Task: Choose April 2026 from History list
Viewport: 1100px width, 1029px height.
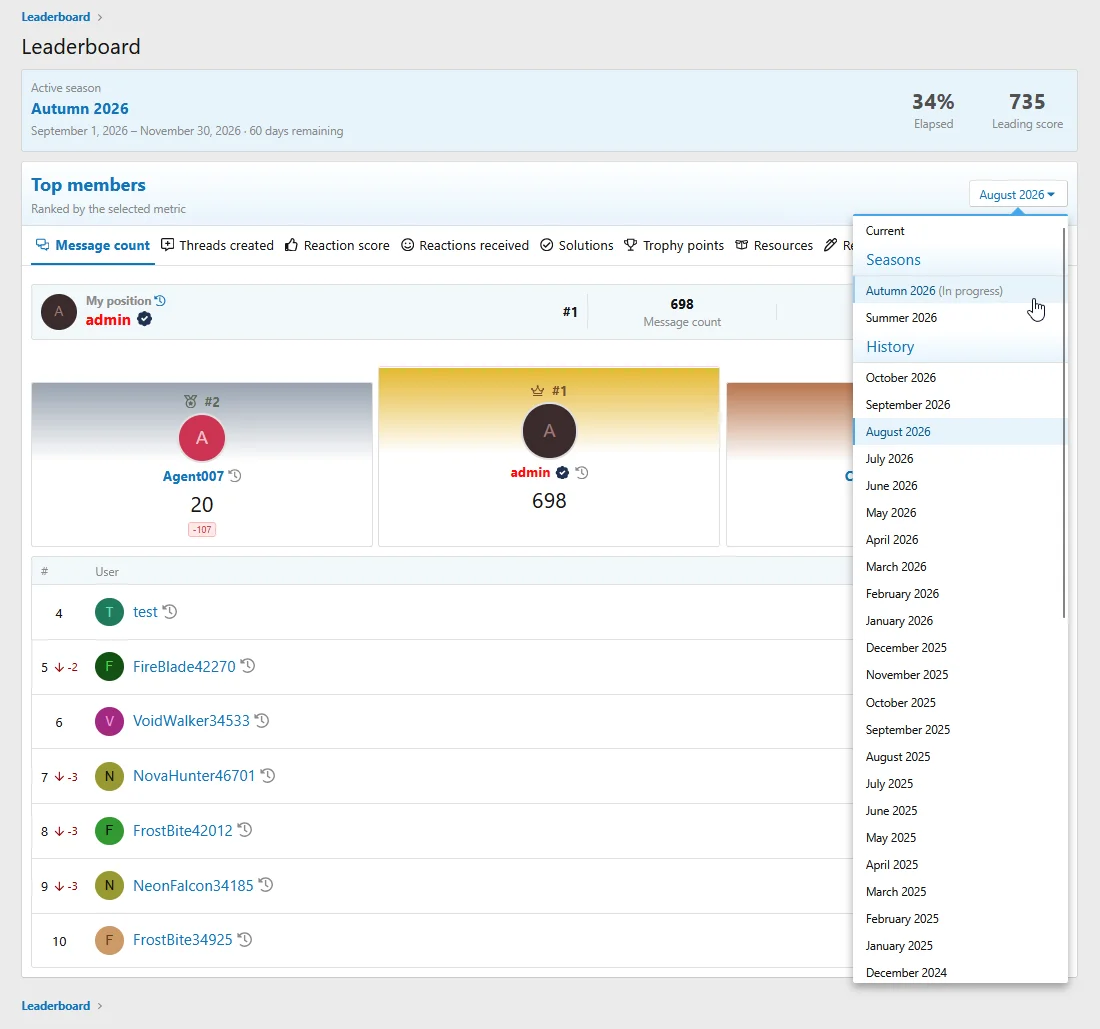Action: [x=958, y=539]
